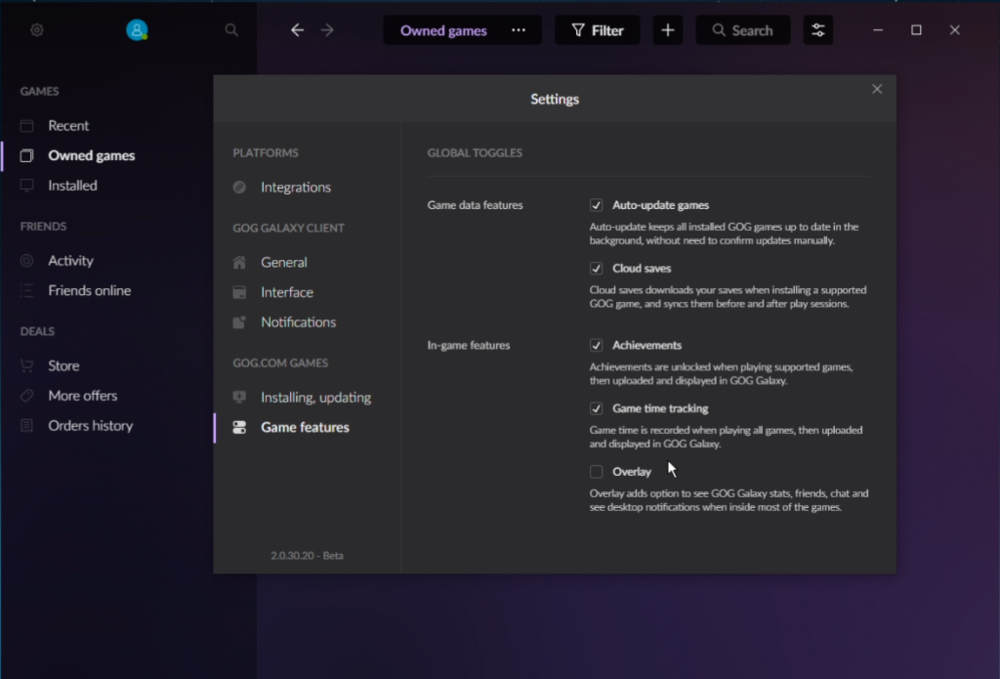
Task: Go back with the left arrow
Action: point(297,30)
